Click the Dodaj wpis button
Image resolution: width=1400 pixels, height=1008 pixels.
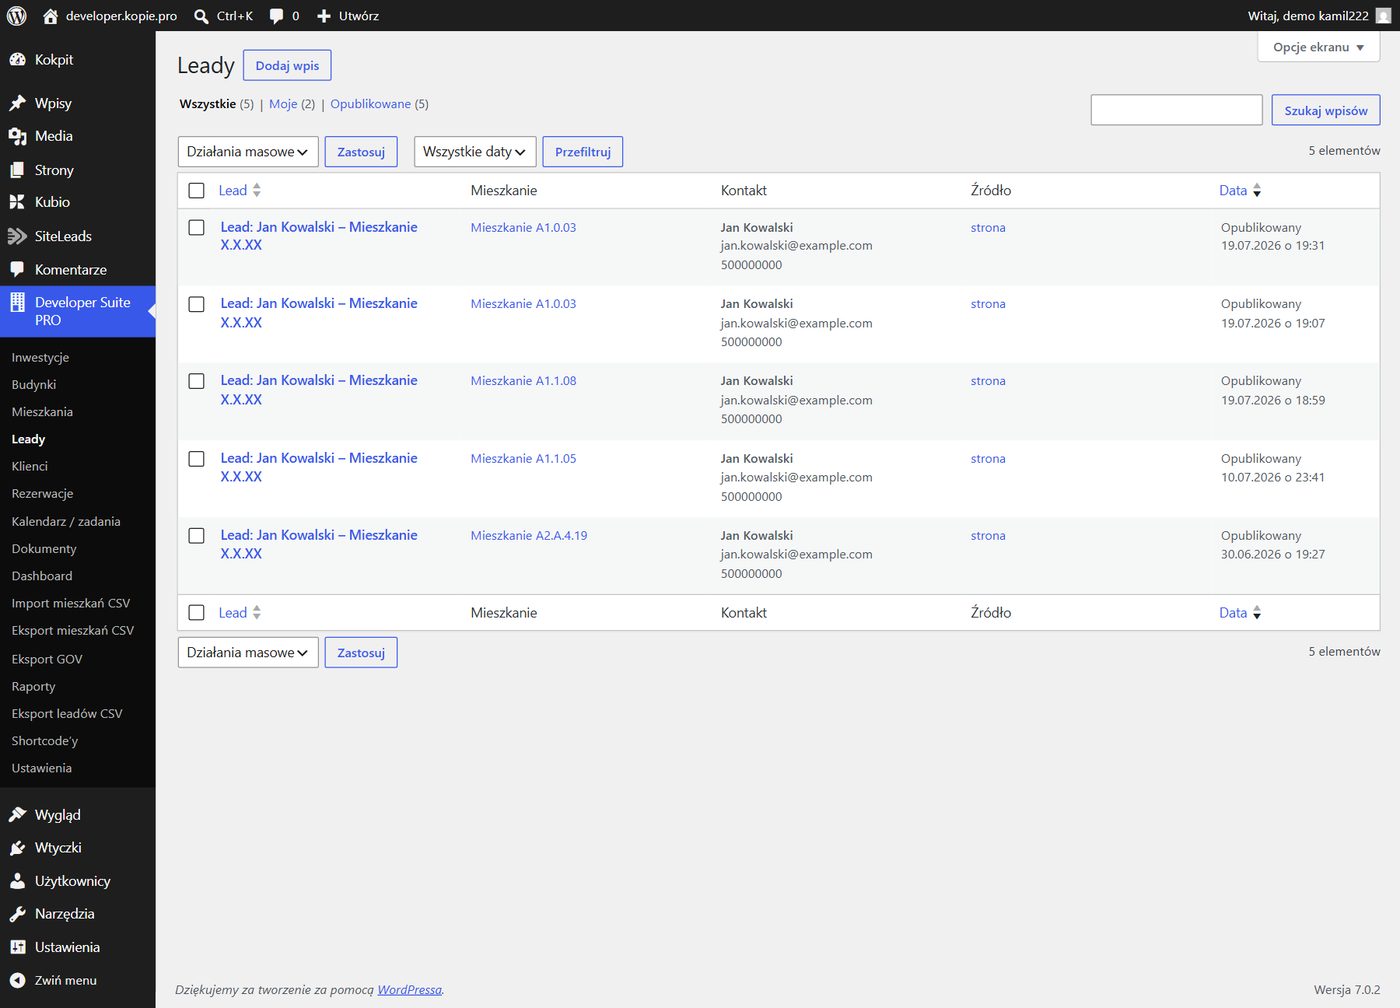[x=287, y=65]
